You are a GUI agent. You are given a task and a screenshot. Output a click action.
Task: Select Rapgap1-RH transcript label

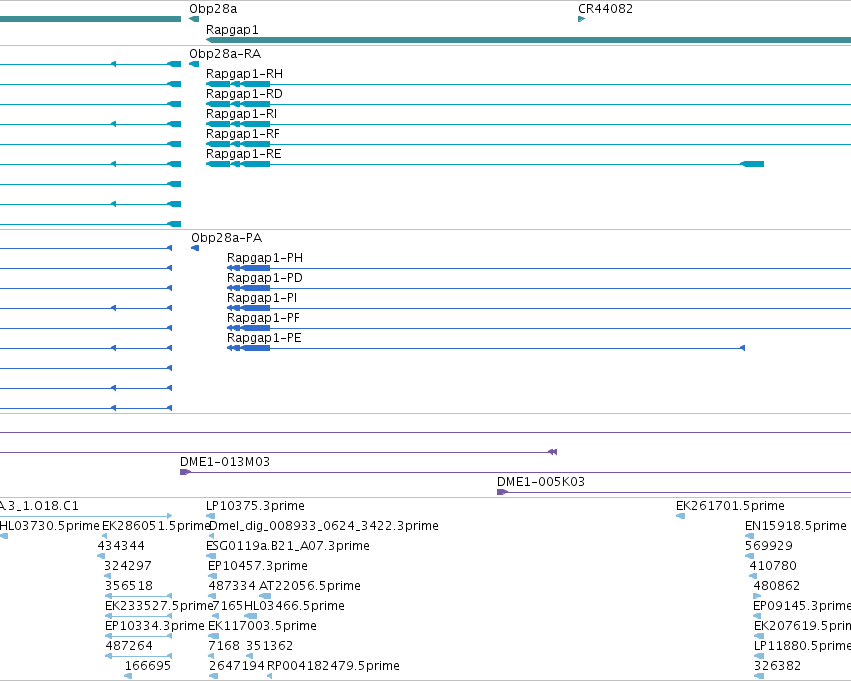(x=244, y=74)
